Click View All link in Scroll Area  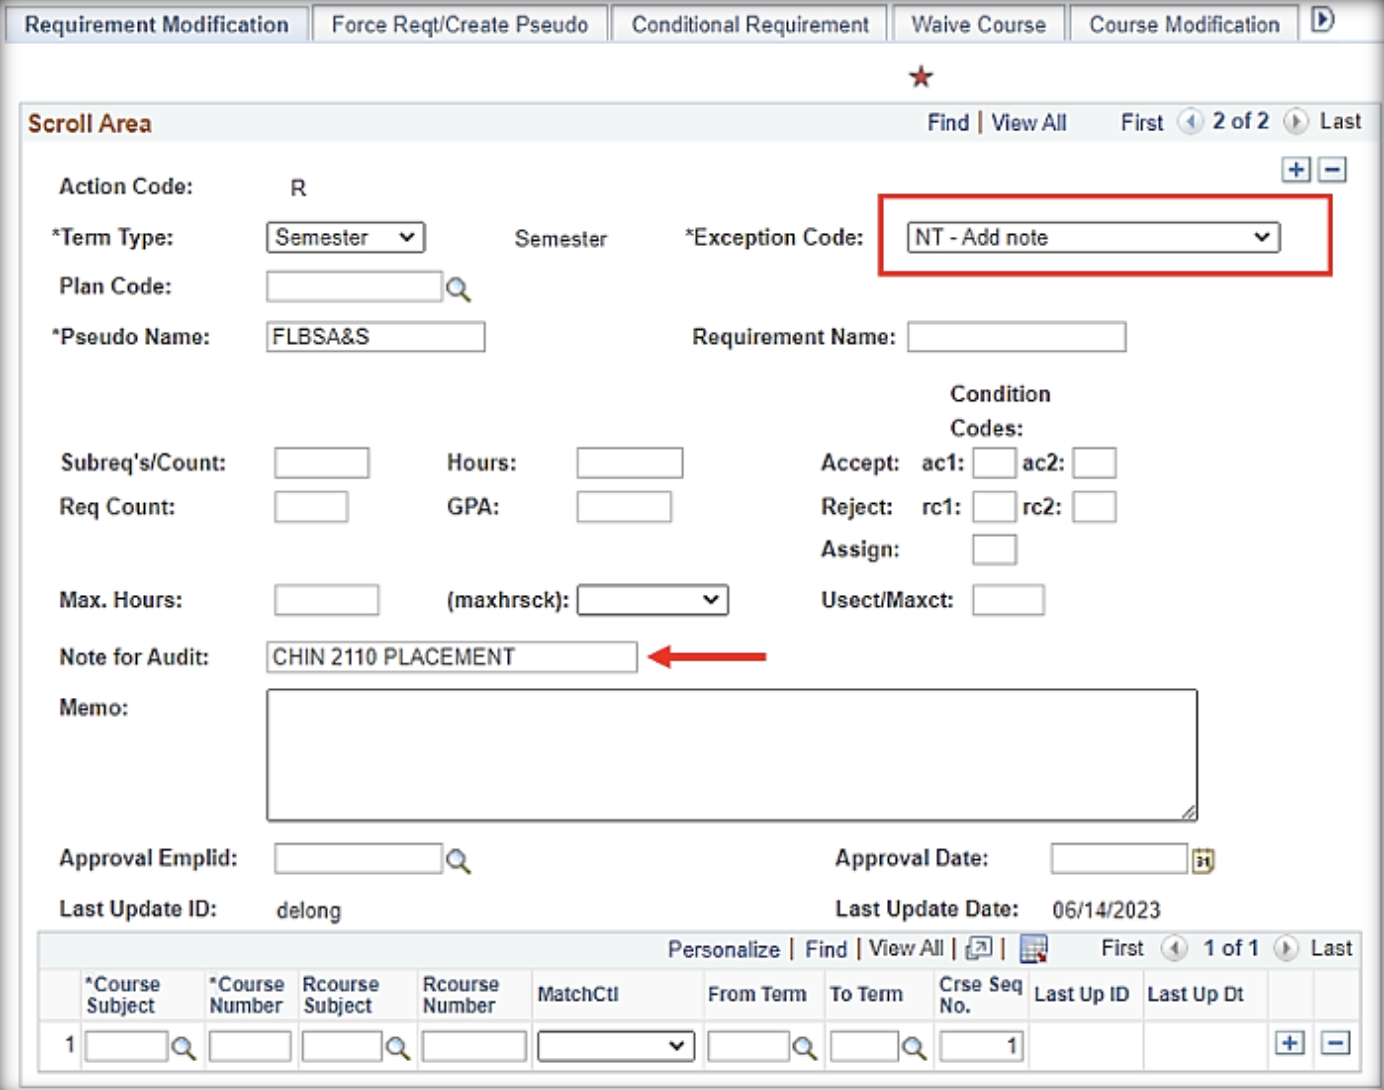pos(1028,123)
